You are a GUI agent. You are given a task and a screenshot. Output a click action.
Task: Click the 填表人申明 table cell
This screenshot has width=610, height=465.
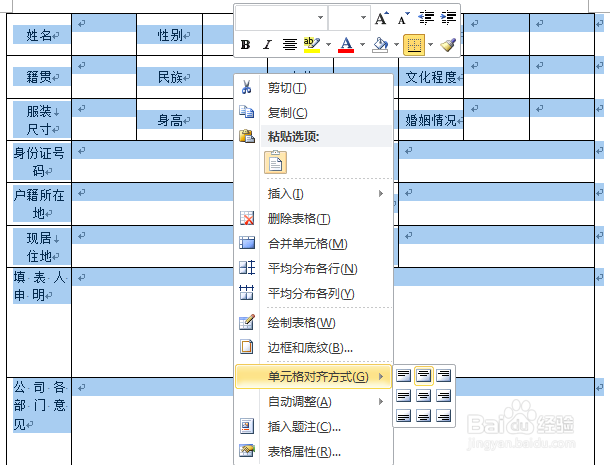pos(39,322)
